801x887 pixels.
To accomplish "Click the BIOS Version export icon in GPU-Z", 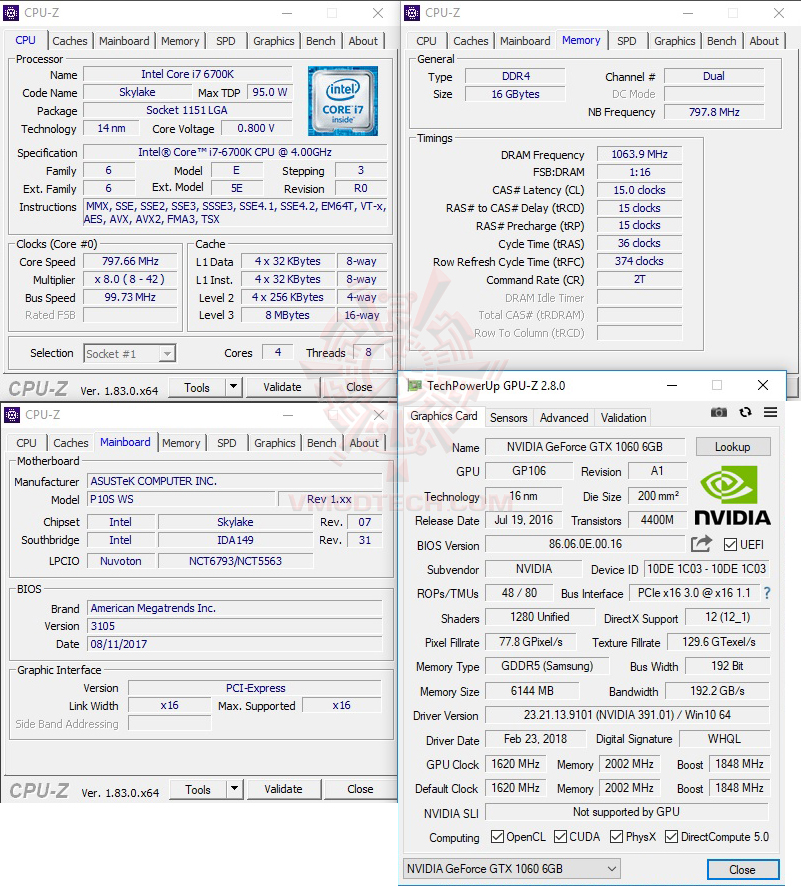I will [x=700, y=544].
